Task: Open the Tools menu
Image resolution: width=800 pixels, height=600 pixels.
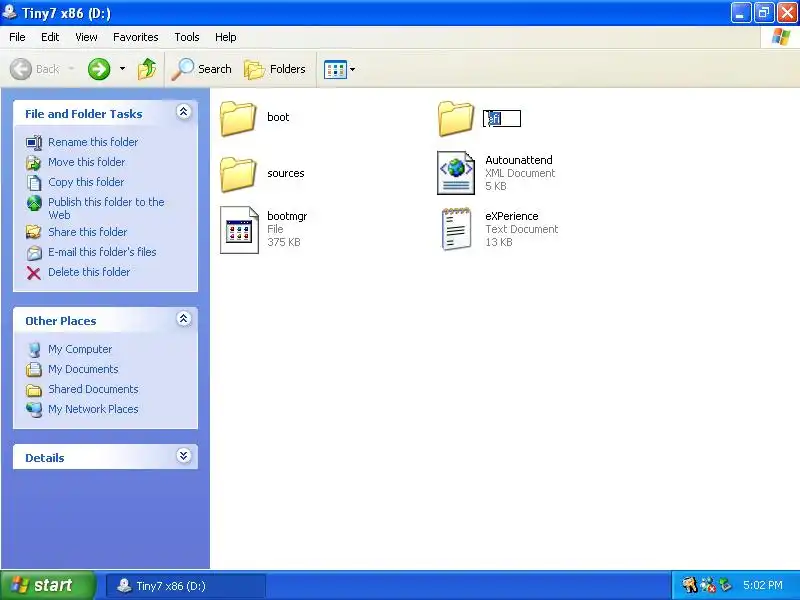Action: [x=187, y=37]
